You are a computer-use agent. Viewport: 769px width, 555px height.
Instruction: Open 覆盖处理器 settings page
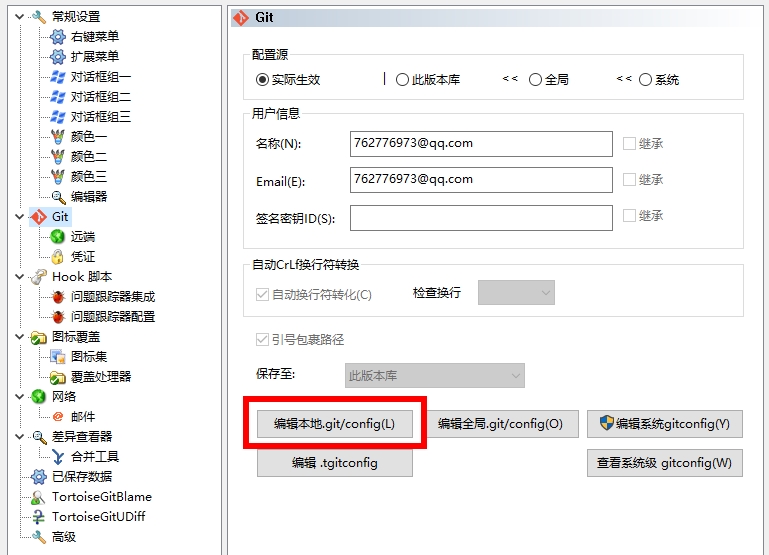(101, 377)
